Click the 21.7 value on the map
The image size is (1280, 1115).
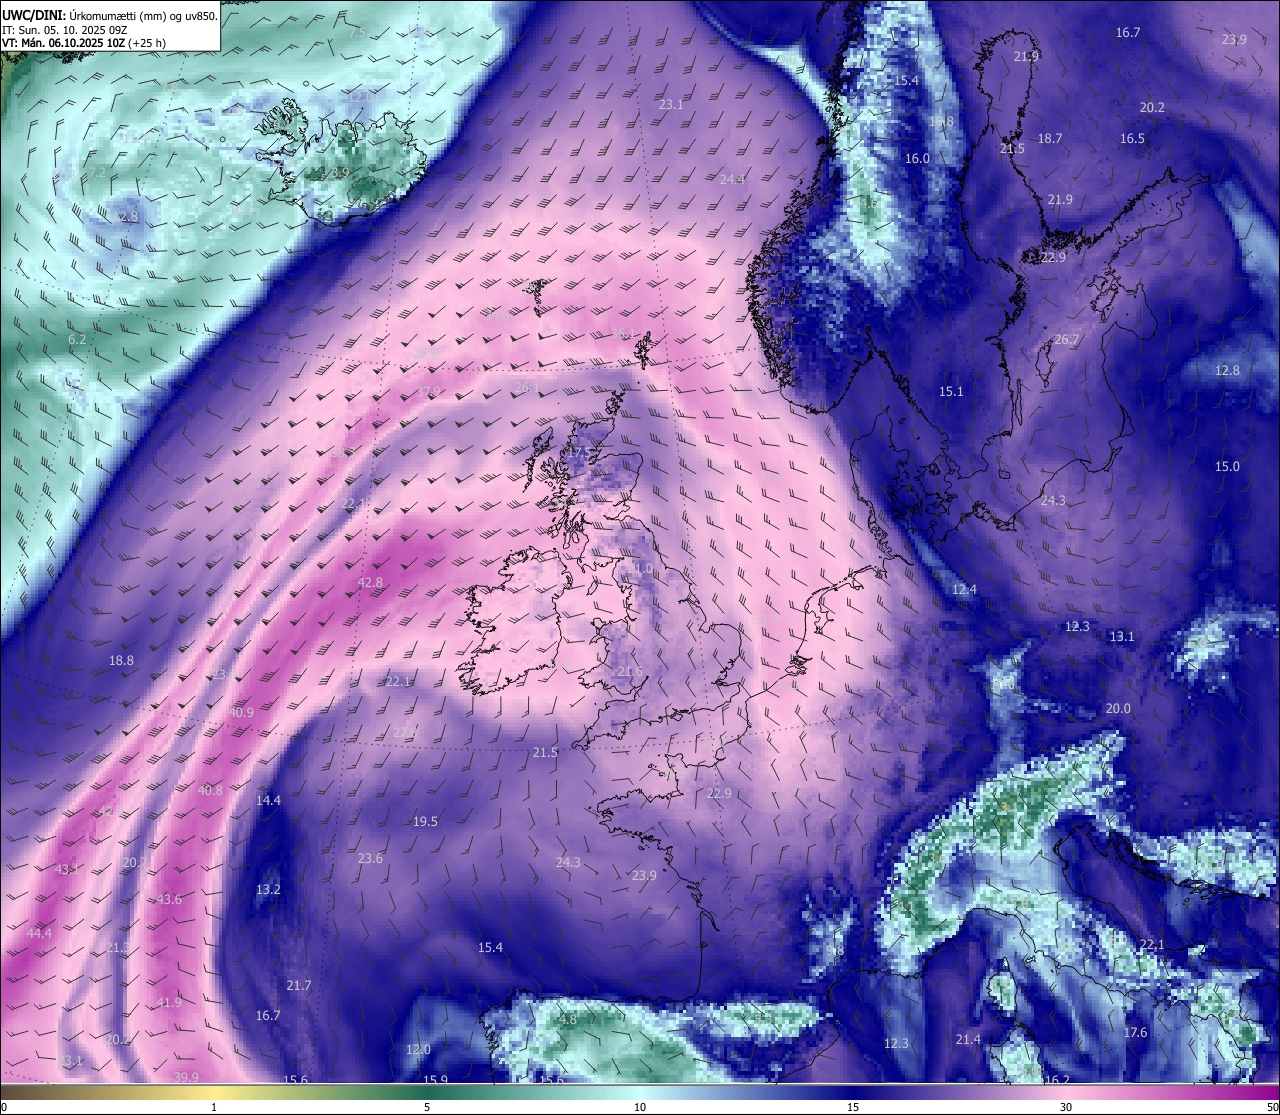point(298,985)
